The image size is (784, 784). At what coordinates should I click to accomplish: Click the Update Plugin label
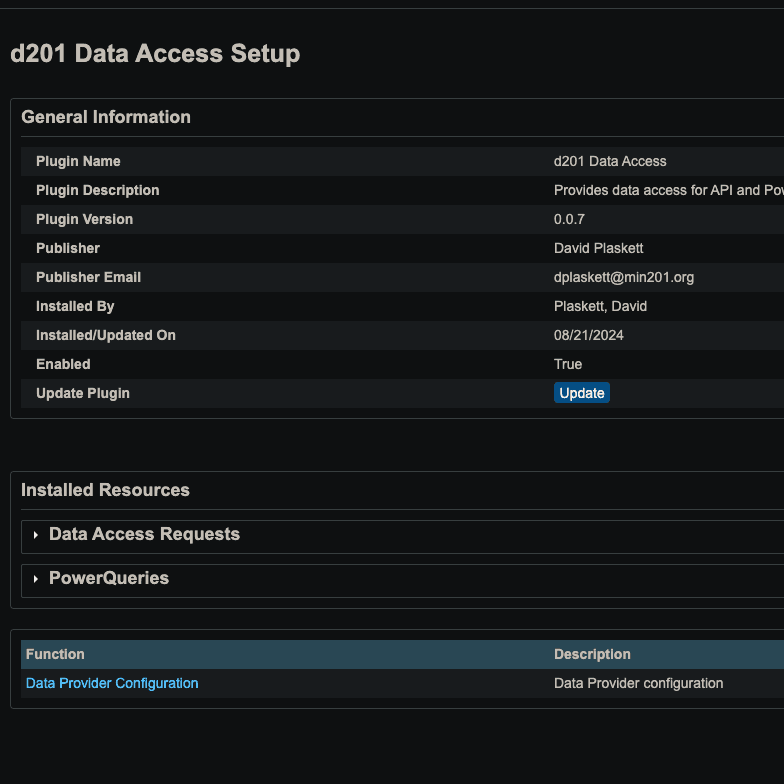(x=83, y=393)
